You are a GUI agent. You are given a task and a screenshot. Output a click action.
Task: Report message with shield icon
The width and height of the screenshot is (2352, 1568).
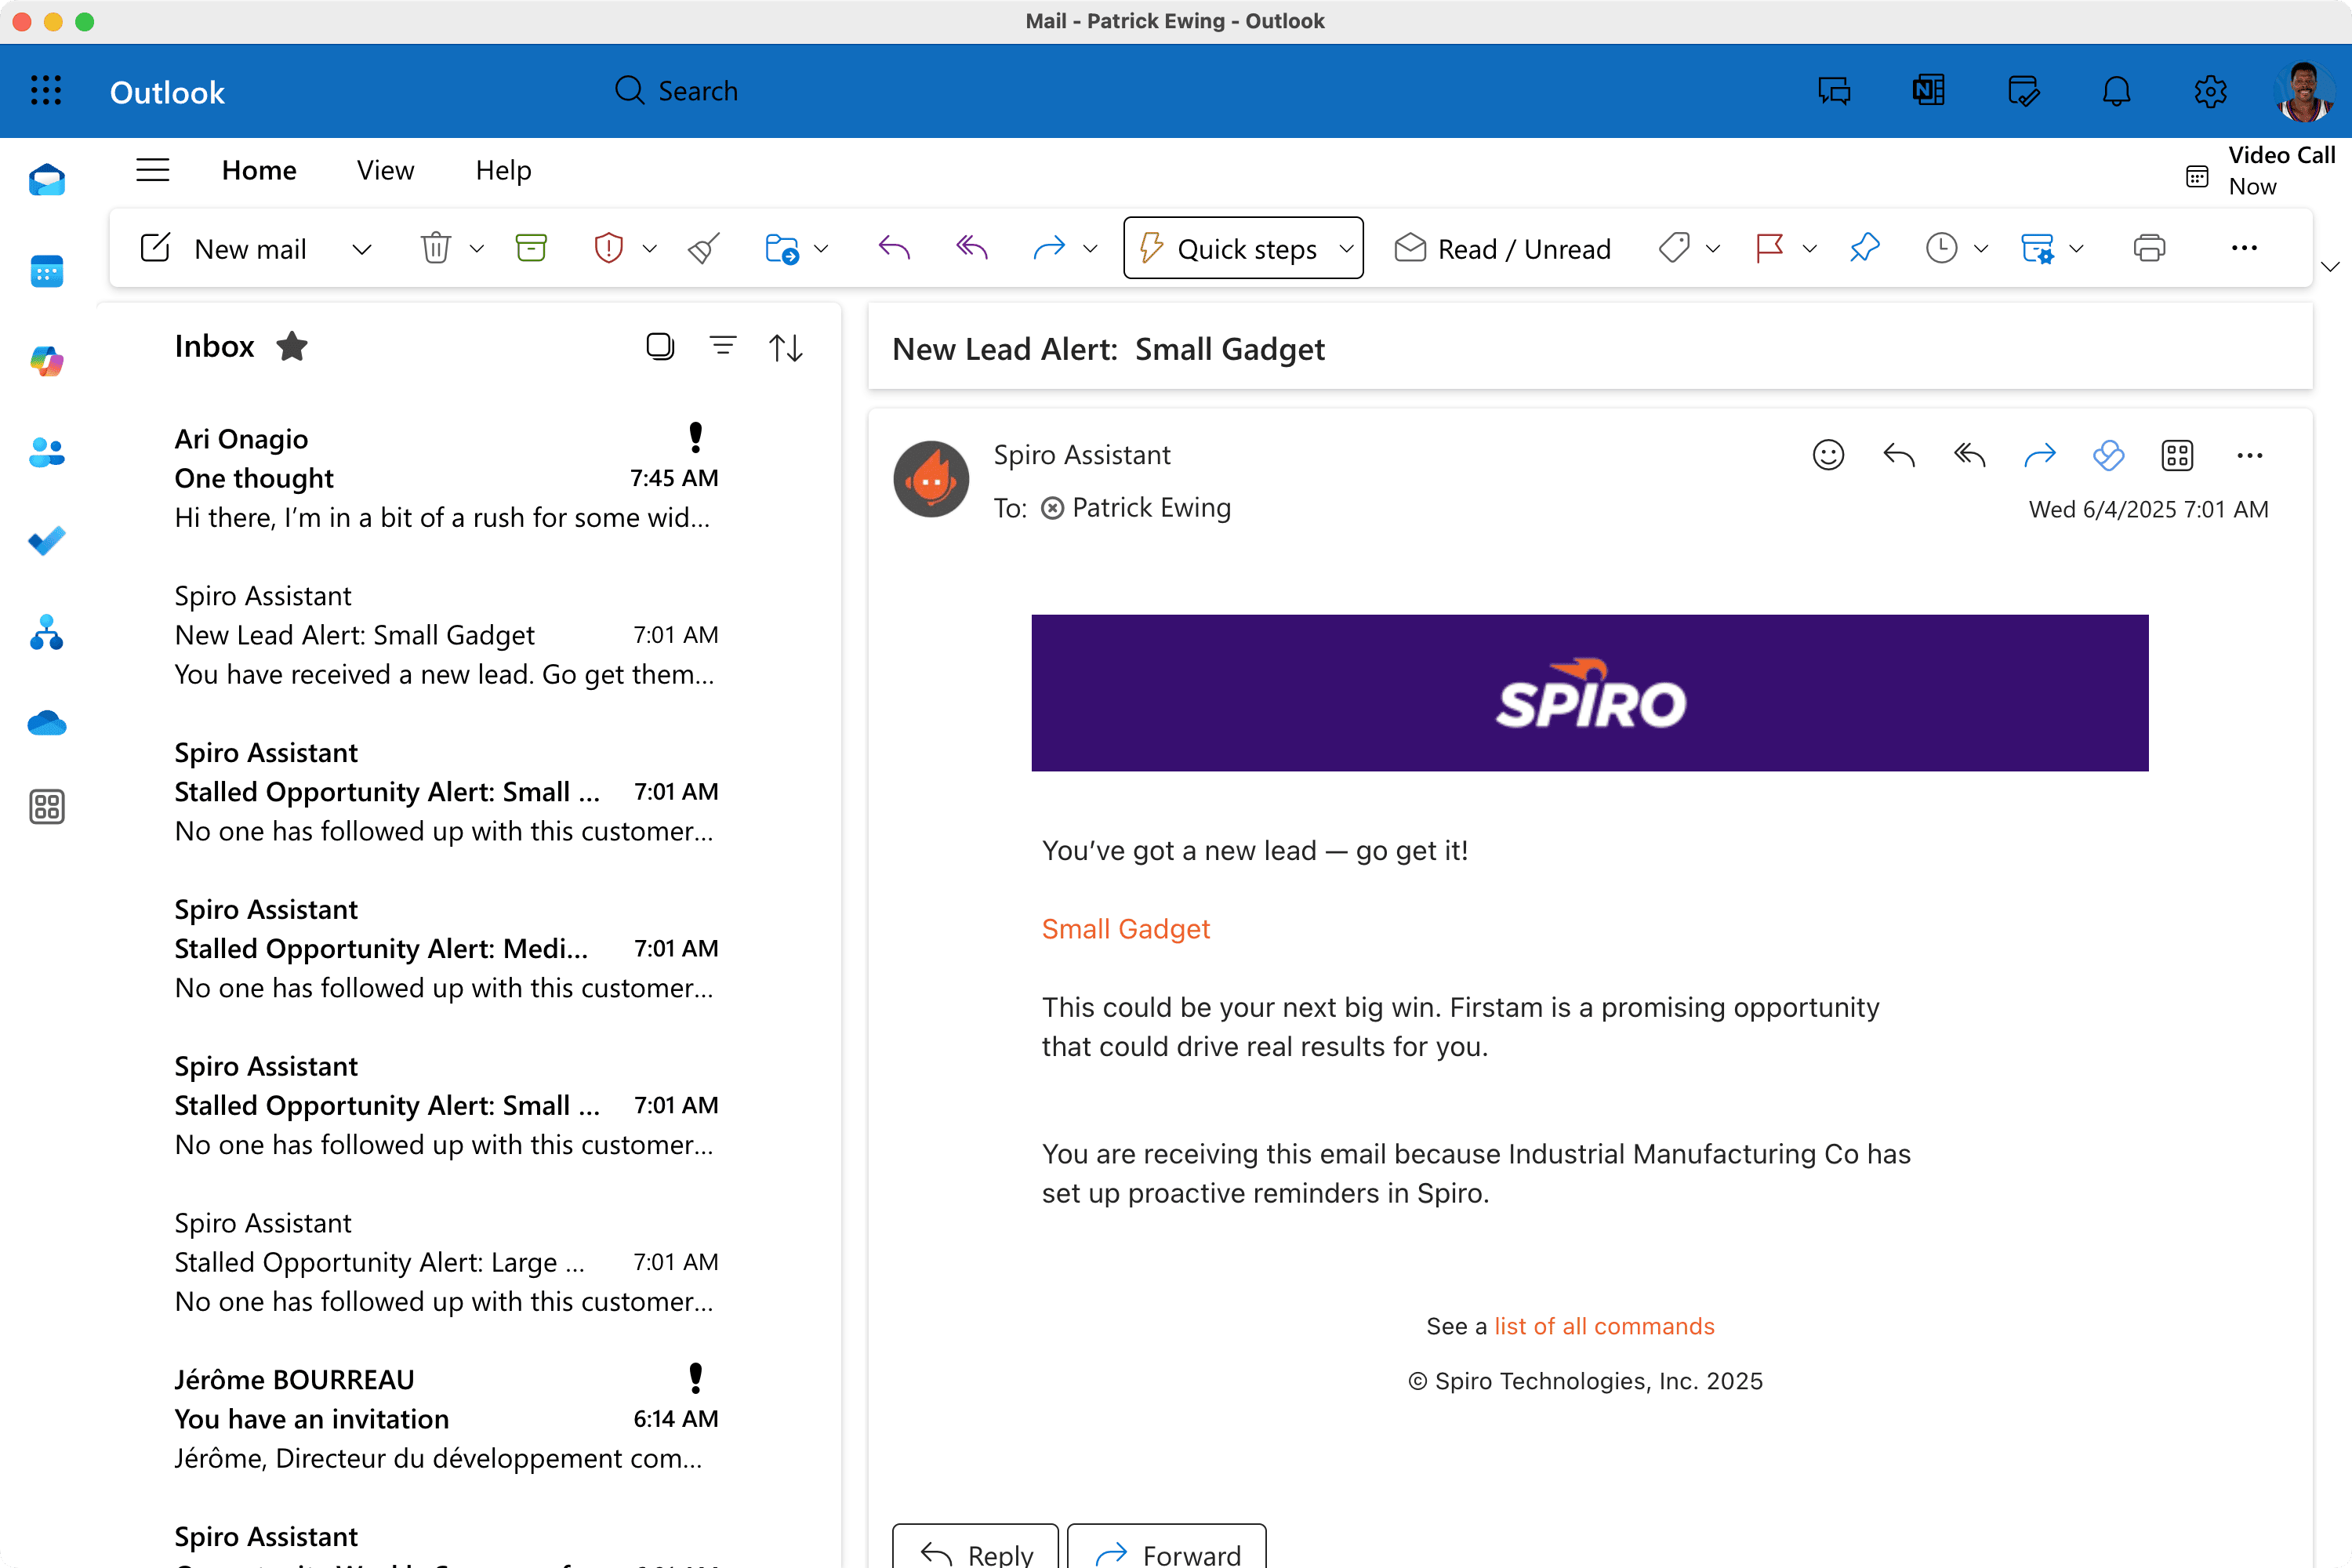tap(608, 247)
